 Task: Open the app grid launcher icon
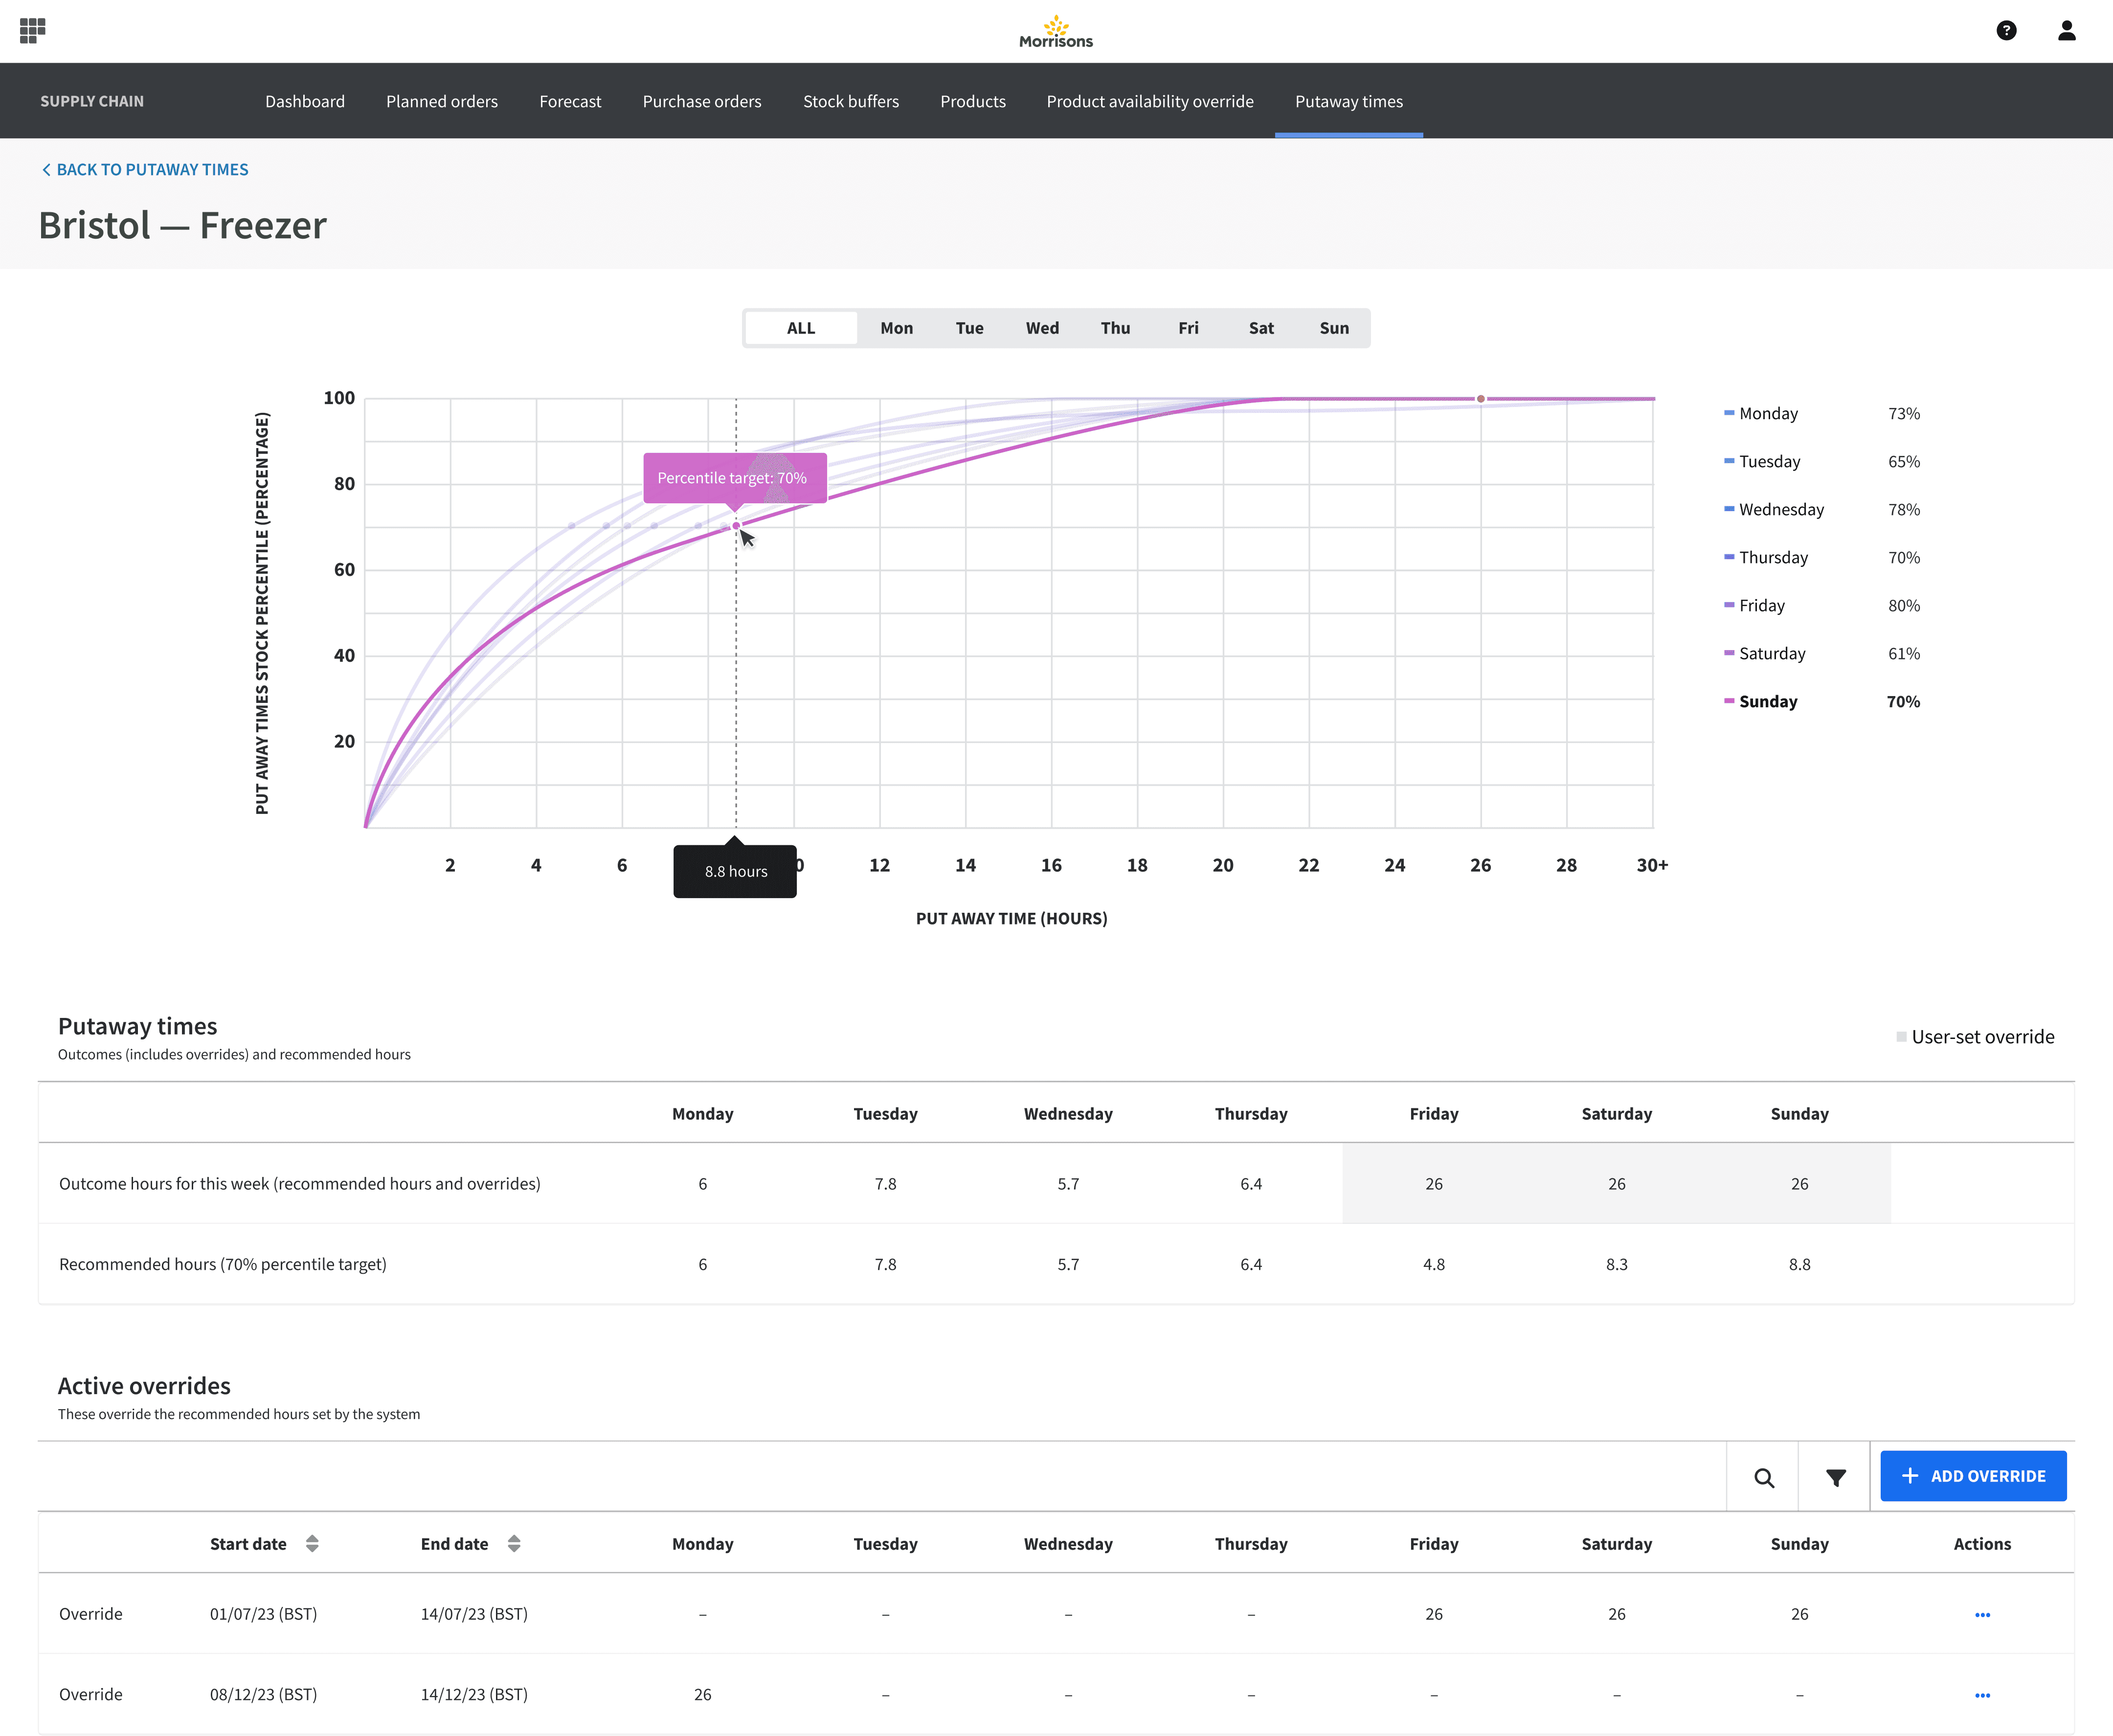pos(32,30)
